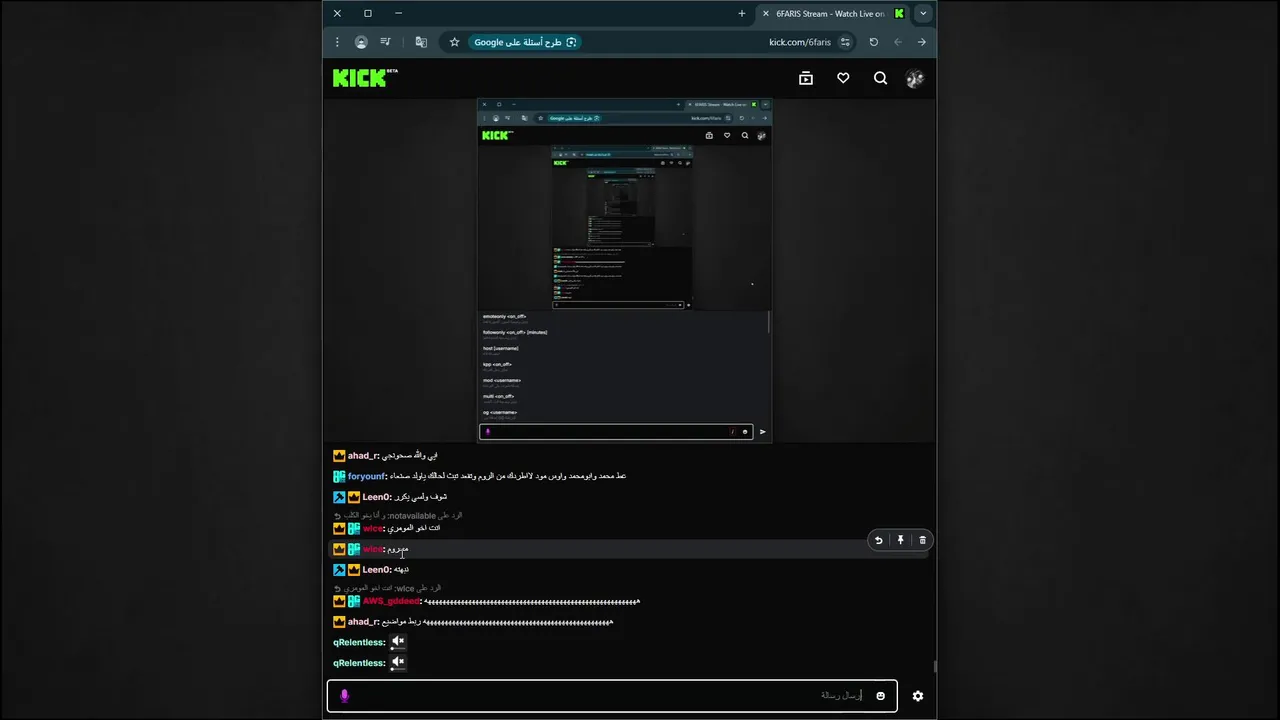Screen dimensions: 1280x720
Task: Close the 6FARIS Stream tab
Action: 765,13
